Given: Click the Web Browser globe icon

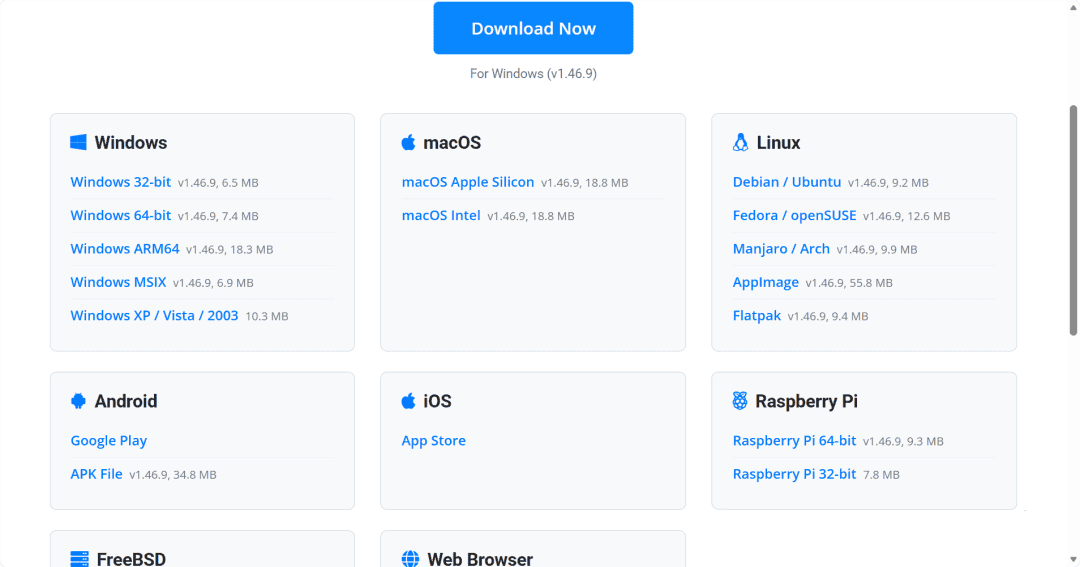Looking at the screenshot, I should (x=411, y=559).
